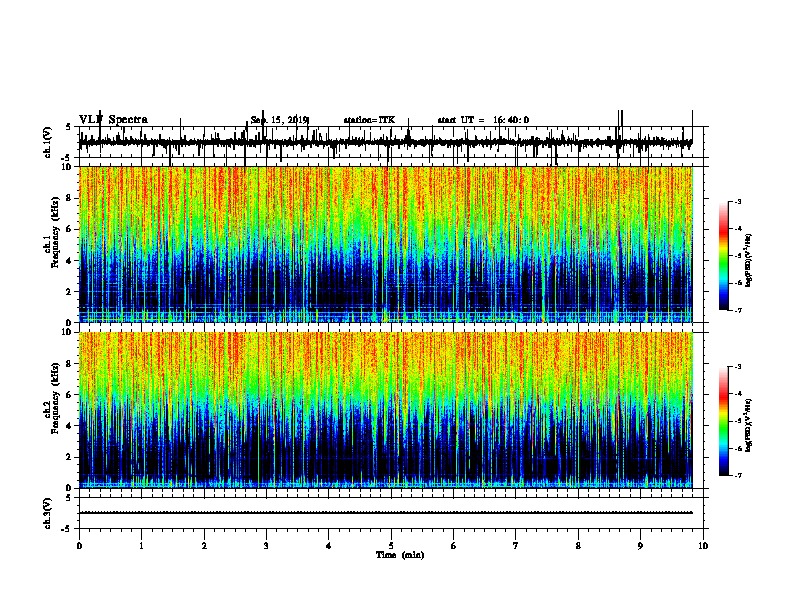Click the ch.2 "Frequency (kHz)" axis label
792x612 pixels.
pyautogui.click(x=55, y=398)
